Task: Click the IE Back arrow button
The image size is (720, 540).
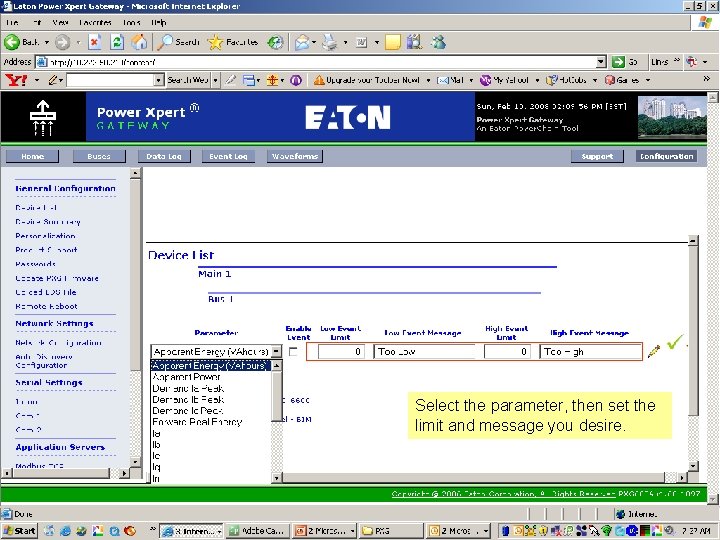Action: point(12,42)
